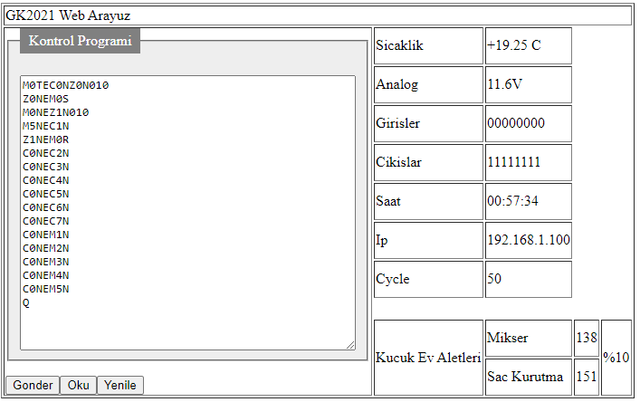Click program line C0NEC4N

click(x=46, y=180)
